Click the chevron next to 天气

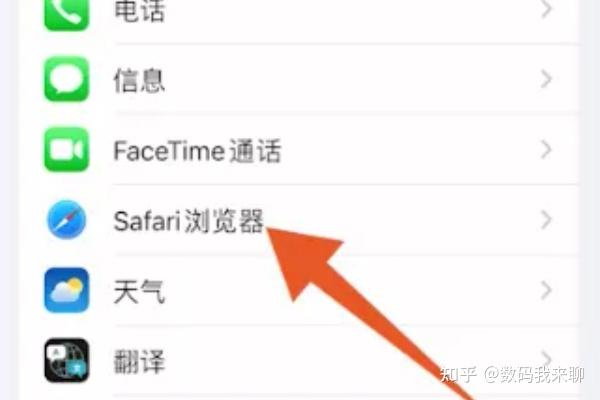point(546,290)
